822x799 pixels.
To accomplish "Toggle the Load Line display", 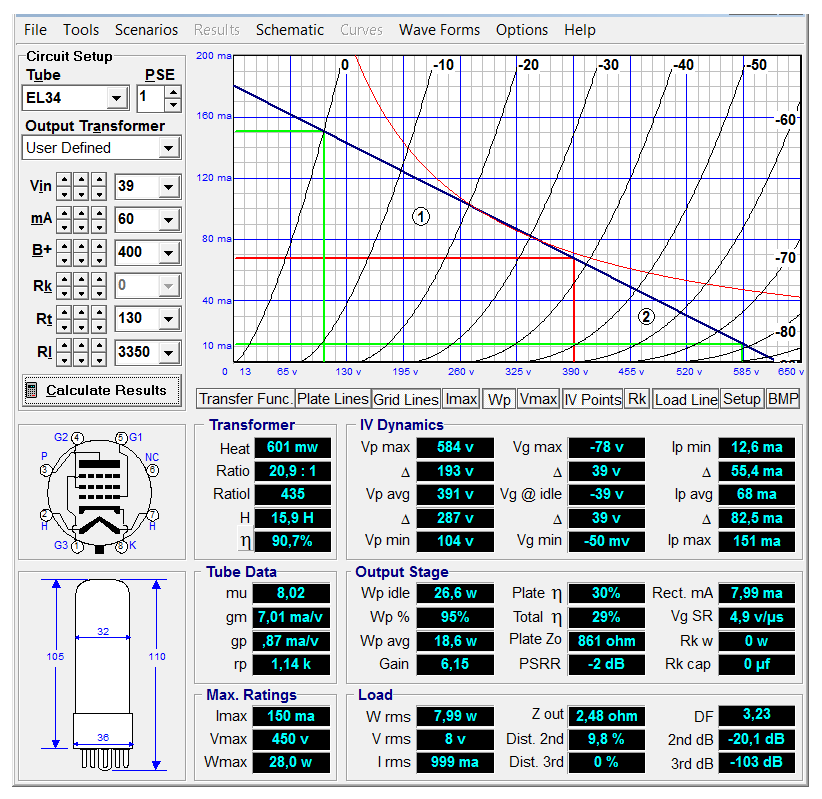I will [686, 399].
